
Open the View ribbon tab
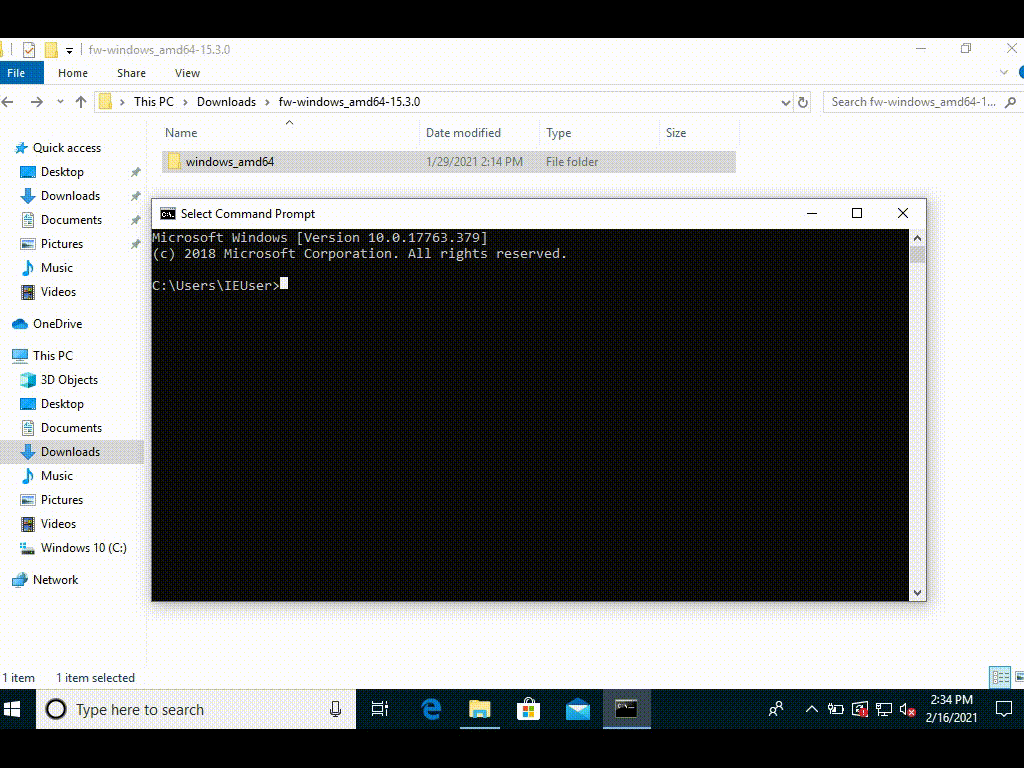pyautogui.click(x=187, y=73)
